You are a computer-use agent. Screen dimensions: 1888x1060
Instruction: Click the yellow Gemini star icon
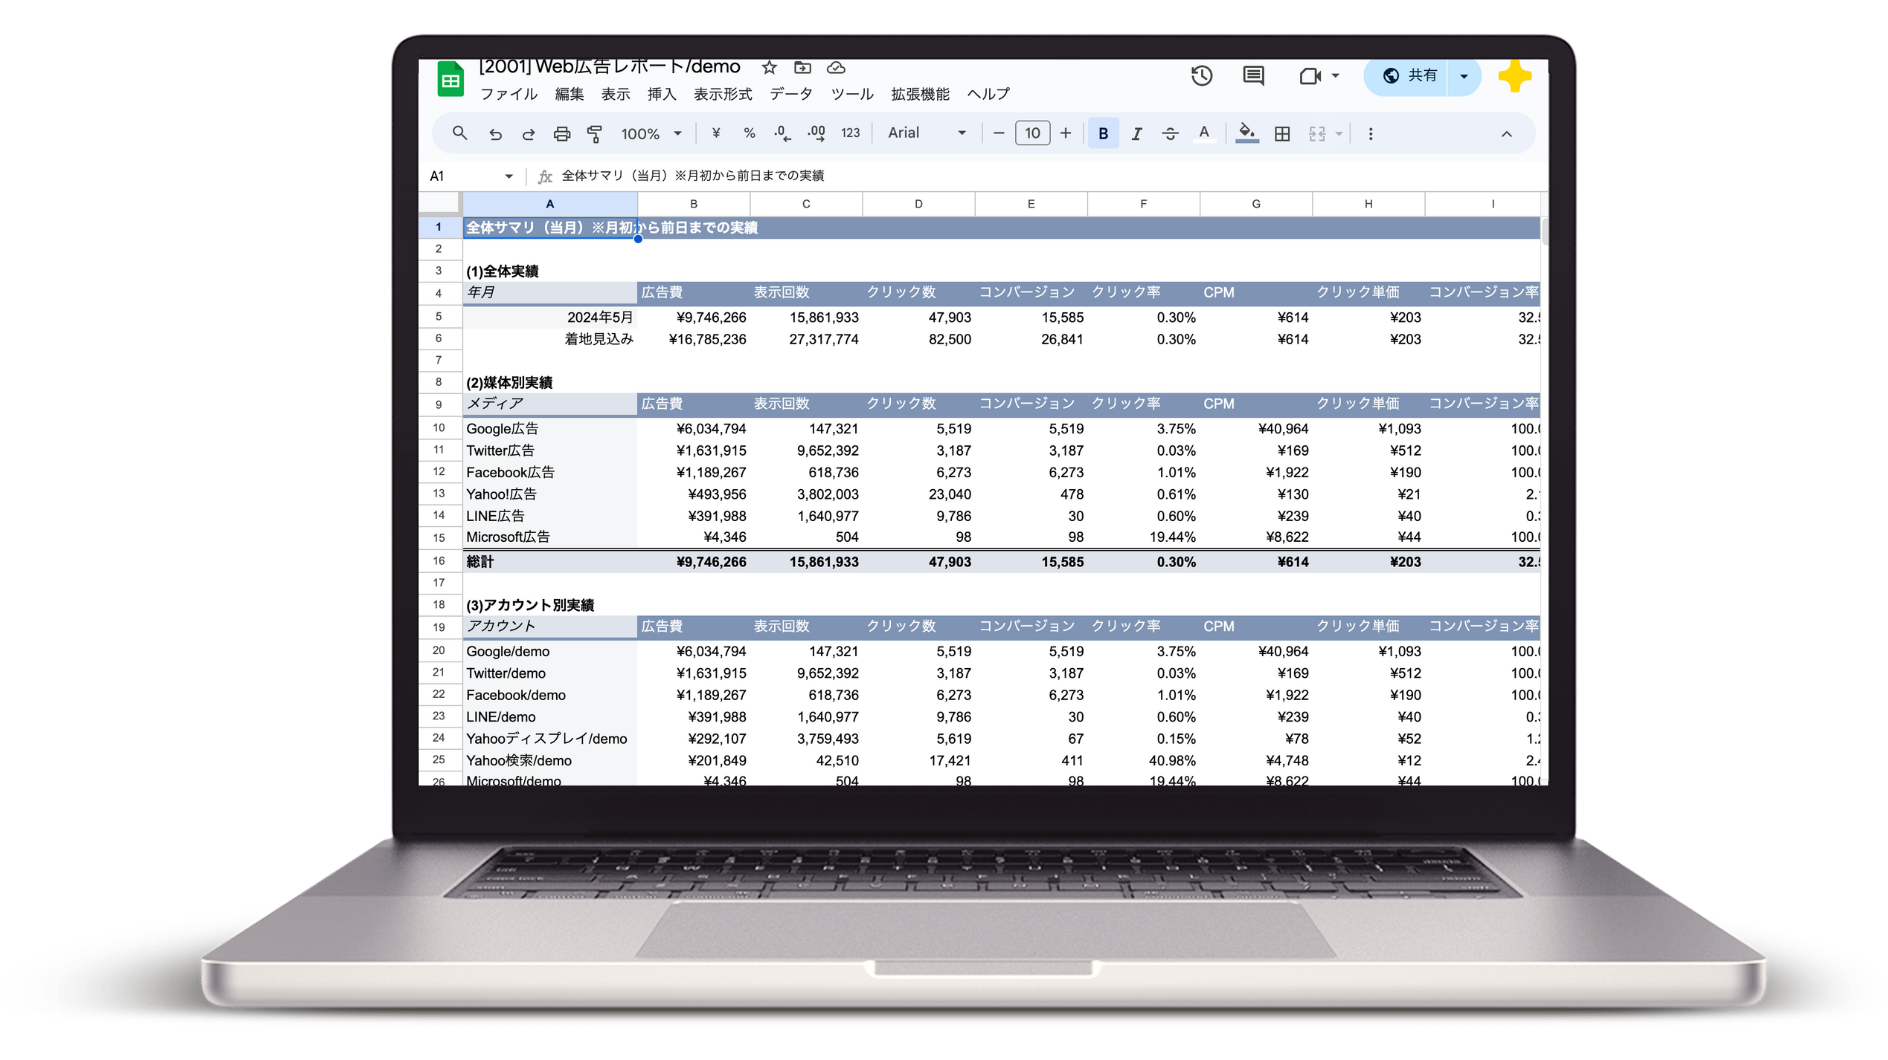tap(1514, 76)
